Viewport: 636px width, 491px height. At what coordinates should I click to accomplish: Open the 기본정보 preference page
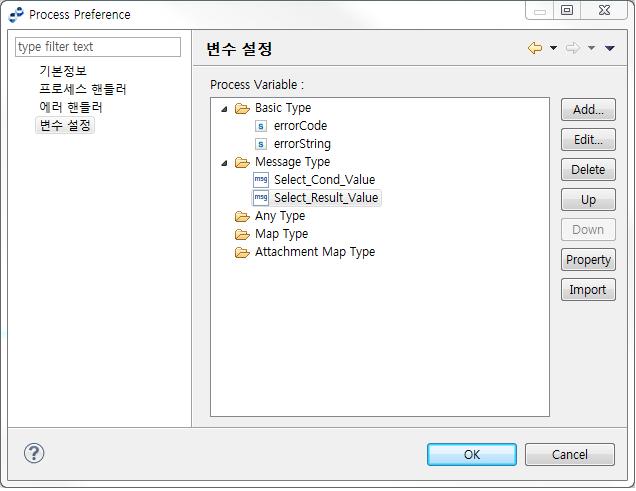click(63, 71)
